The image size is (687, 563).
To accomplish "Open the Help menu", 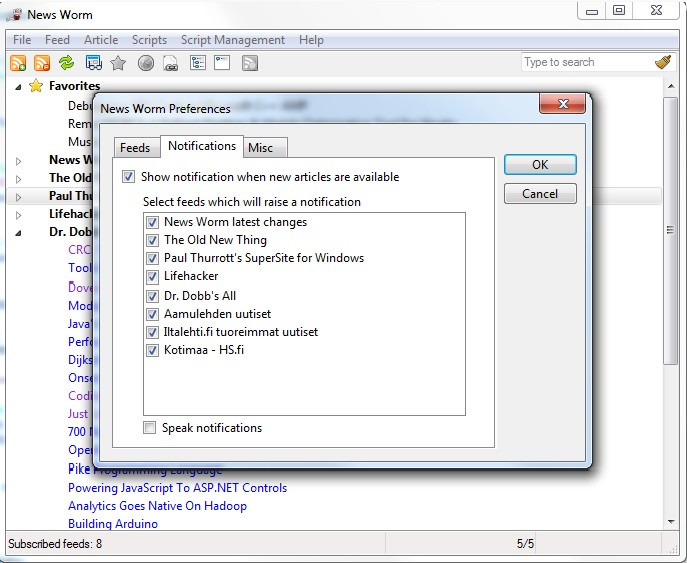I will pos(312,40).
